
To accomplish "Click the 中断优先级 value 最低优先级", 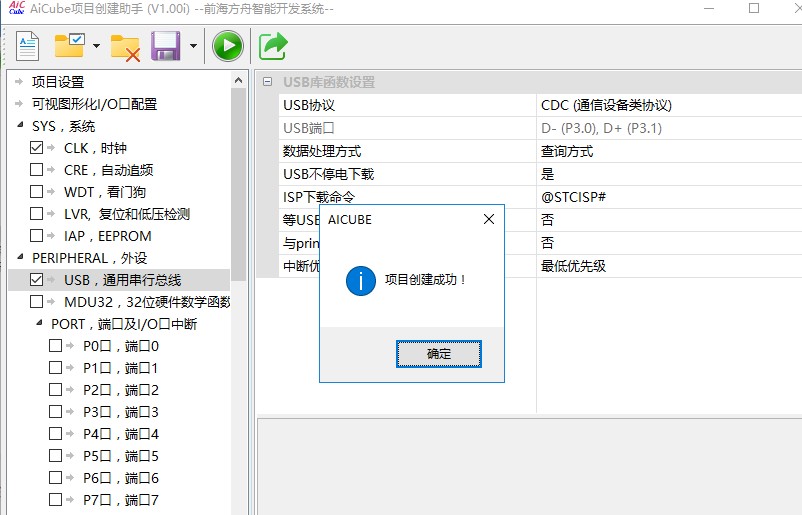I will (573, 266).
